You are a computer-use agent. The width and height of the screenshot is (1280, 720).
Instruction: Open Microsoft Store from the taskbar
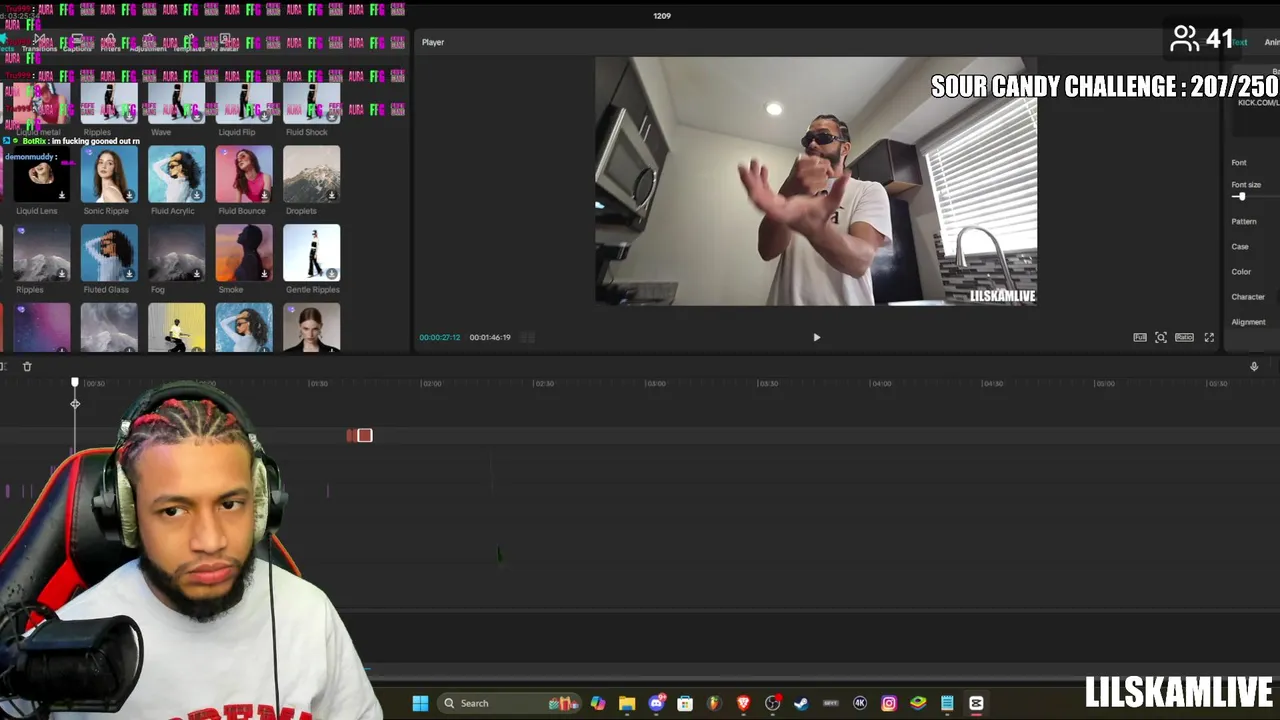pos(685,704)
